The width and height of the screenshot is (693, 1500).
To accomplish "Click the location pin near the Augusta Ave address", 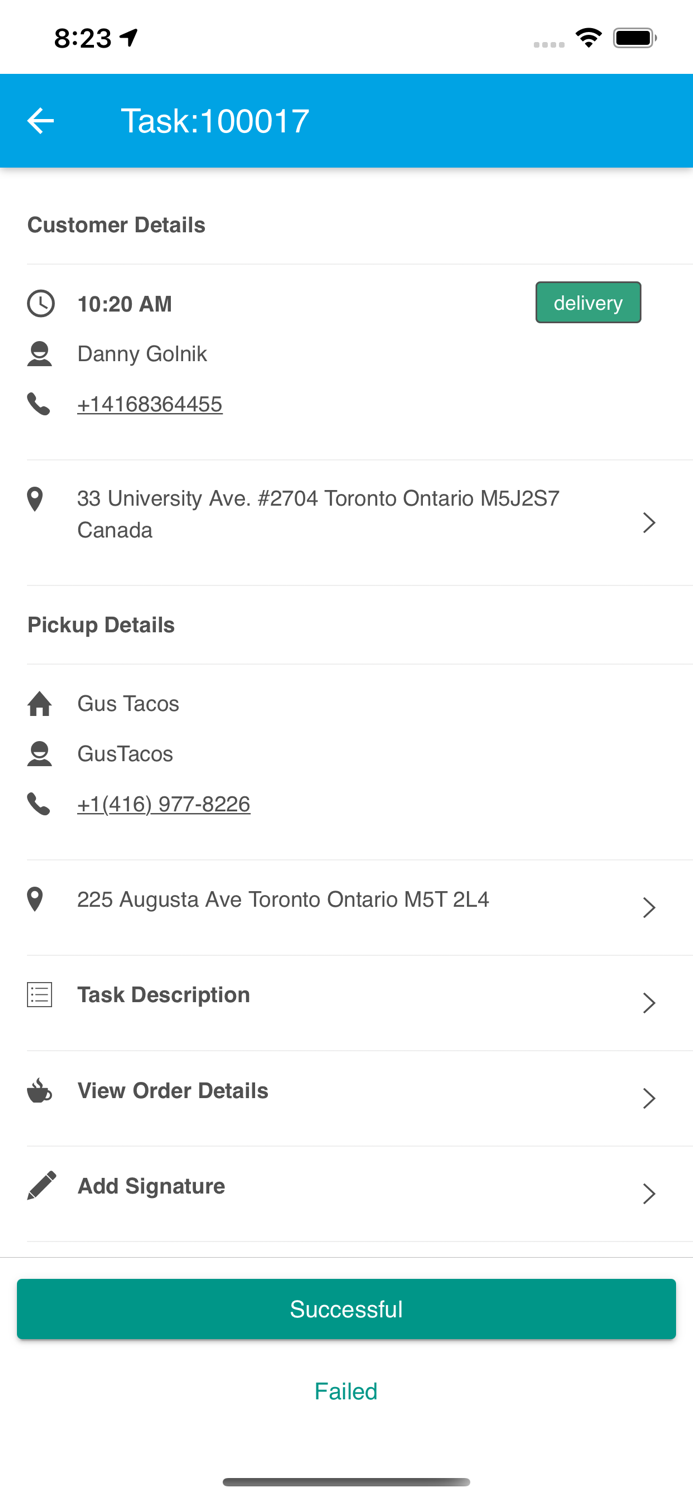I will 35,898.
